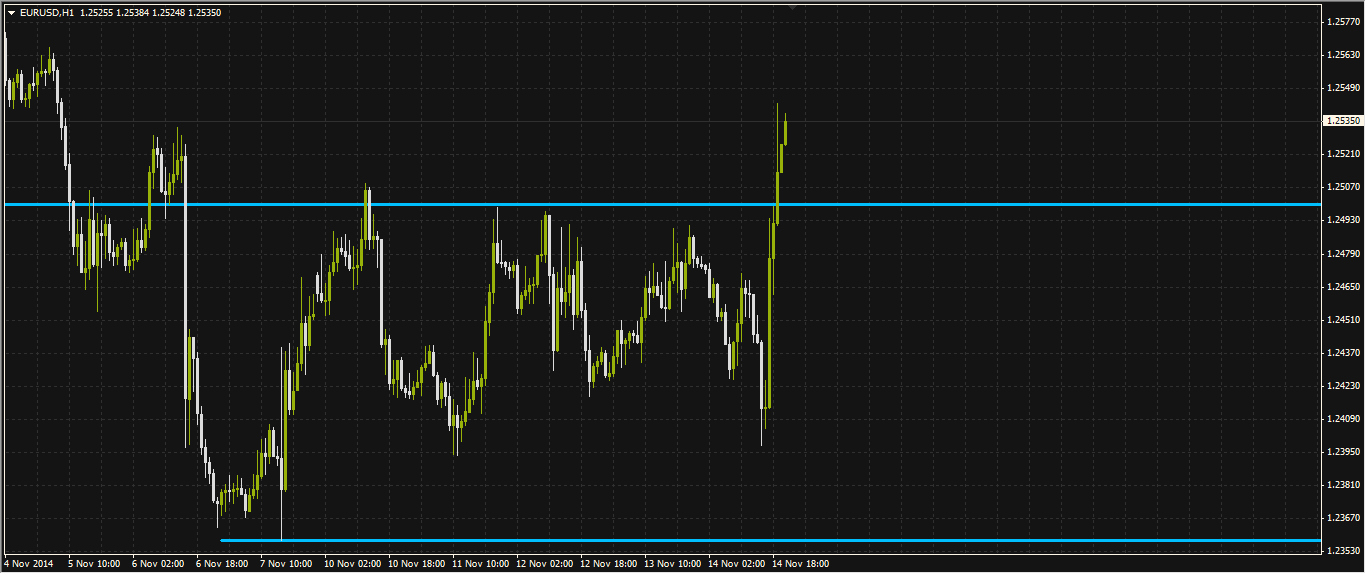
Task: Click the 1.24230 price scale label
Action: pyautogui.click(x=1342, y=386)
